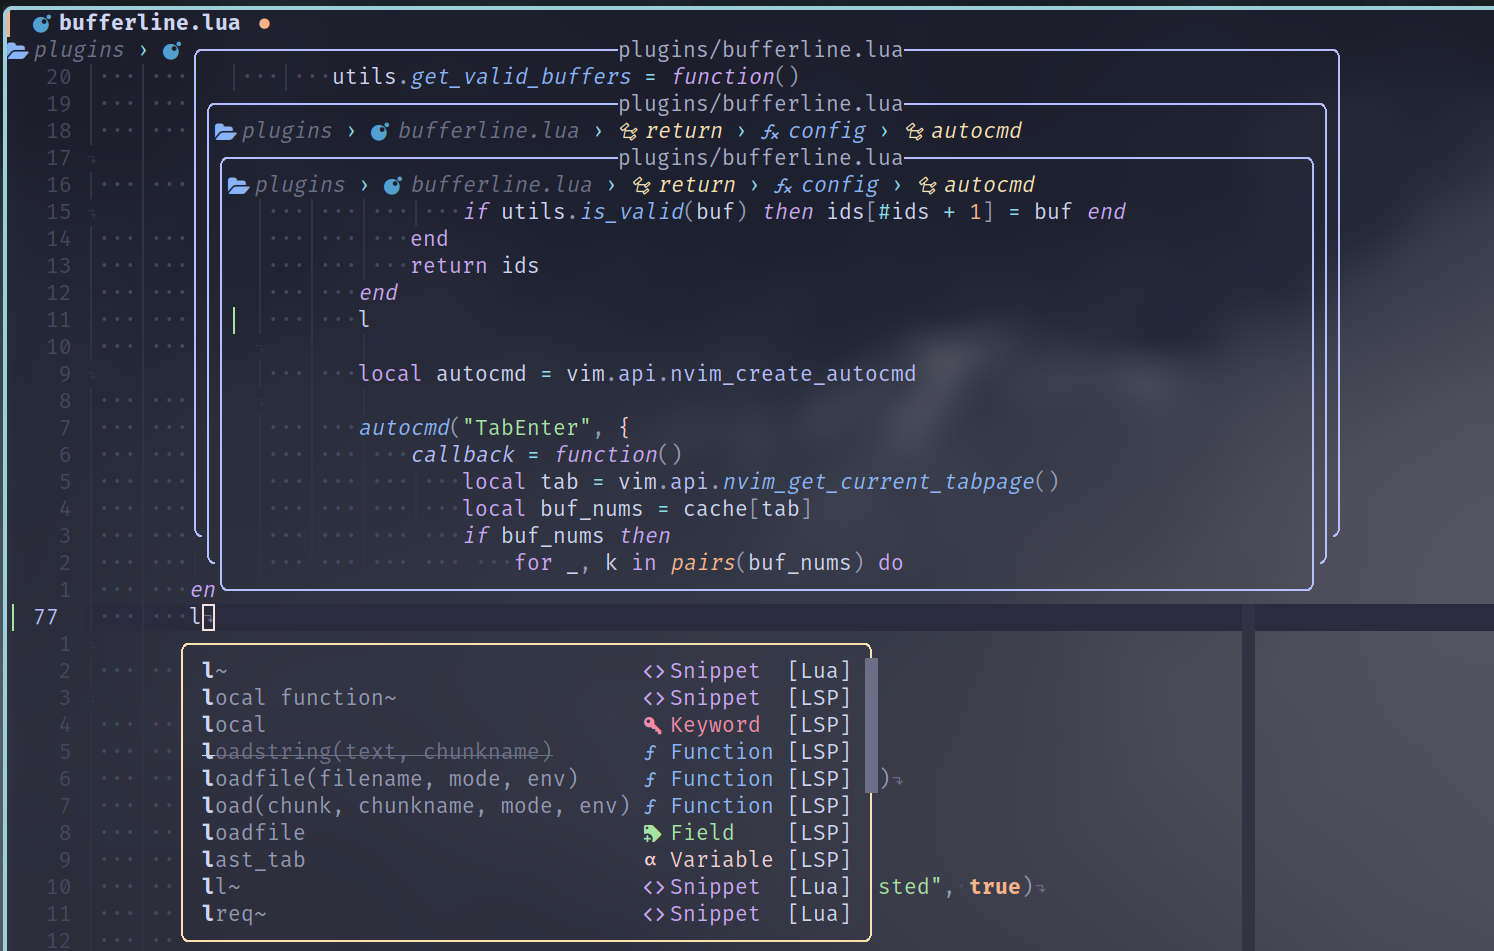This screenshot has height=951, width=1494.
Task: Click the Lua icon on the bufferline.lua tab
Action: pos(41,21)
